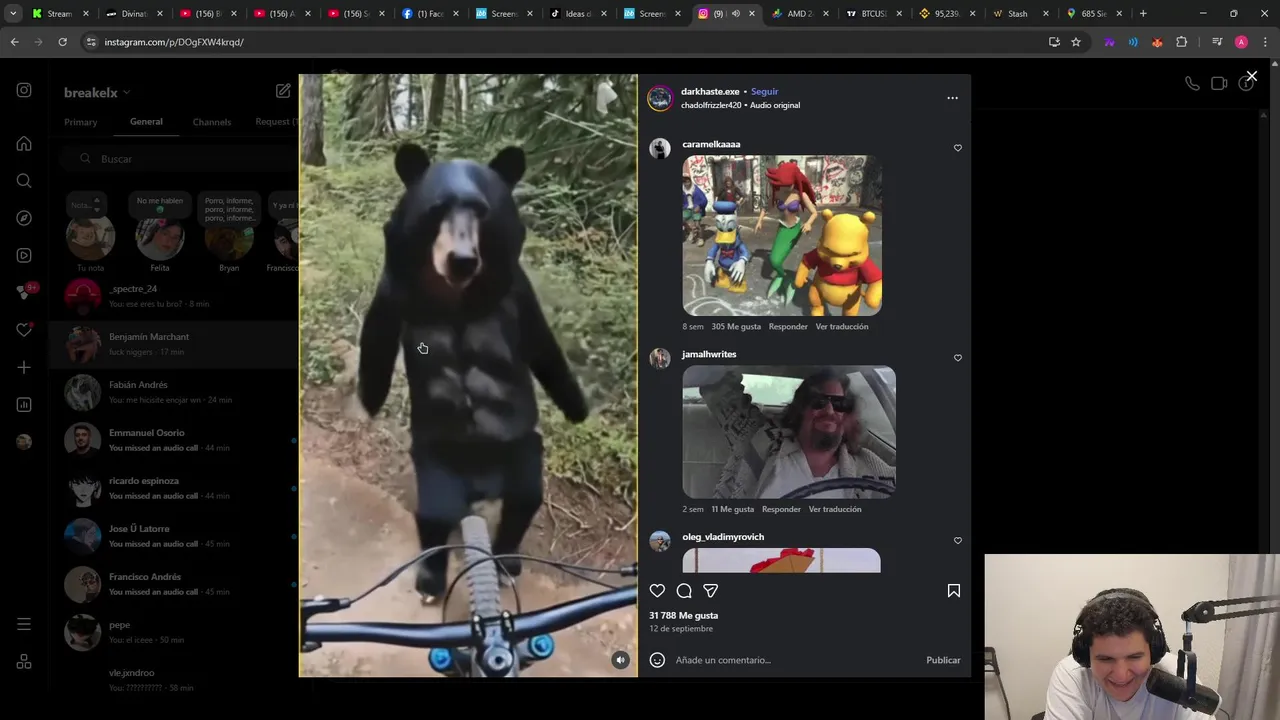Screen dimensions: 1280x720
Task: Open the bearded man GIF in jamalhwrites's comment
Action: click(789, 432)
